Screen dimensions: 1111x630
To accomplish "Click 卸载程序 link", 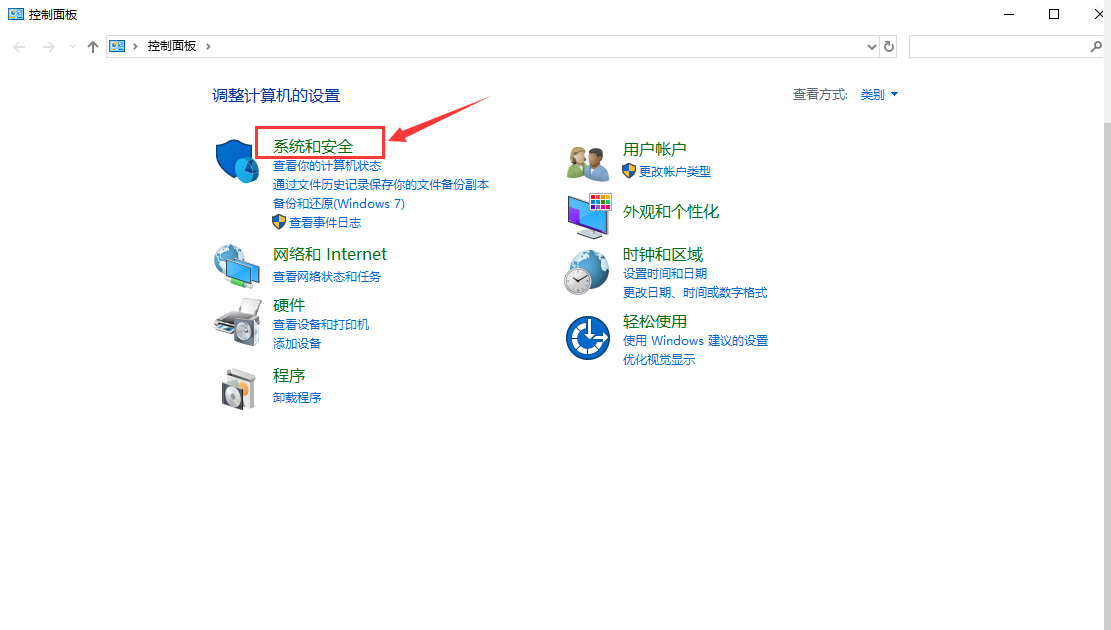I will pyautogui.click(x=297, y=398).
